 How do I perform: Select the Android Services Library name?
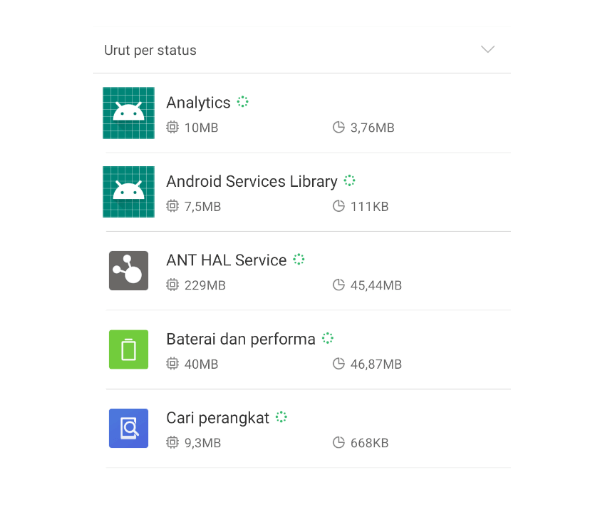(x=252, y=182)
